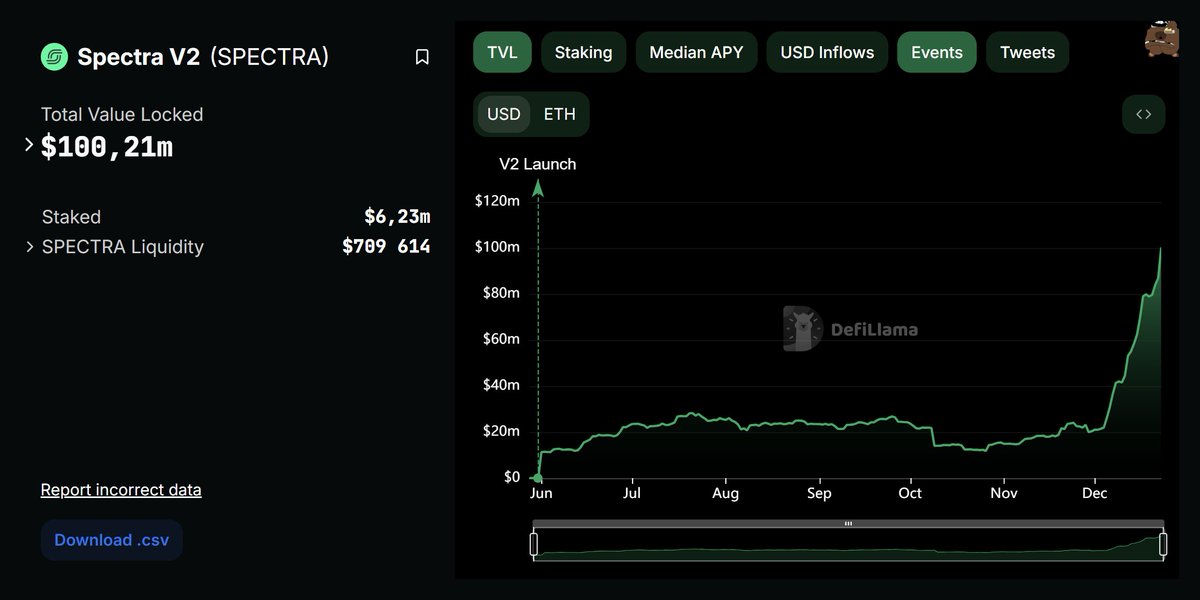1200x600 pixels.
Task: Expand the SPECTRA Liquidity row
Action: coord(29,246)
